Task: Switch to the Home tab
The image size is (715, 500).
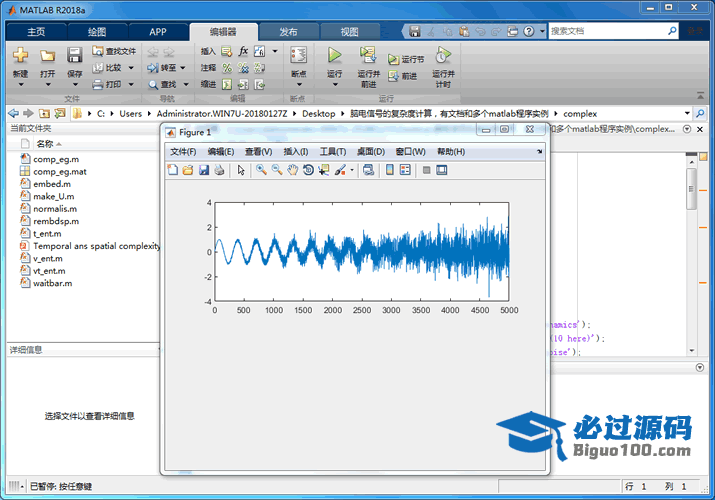Action: coord(36,31)
